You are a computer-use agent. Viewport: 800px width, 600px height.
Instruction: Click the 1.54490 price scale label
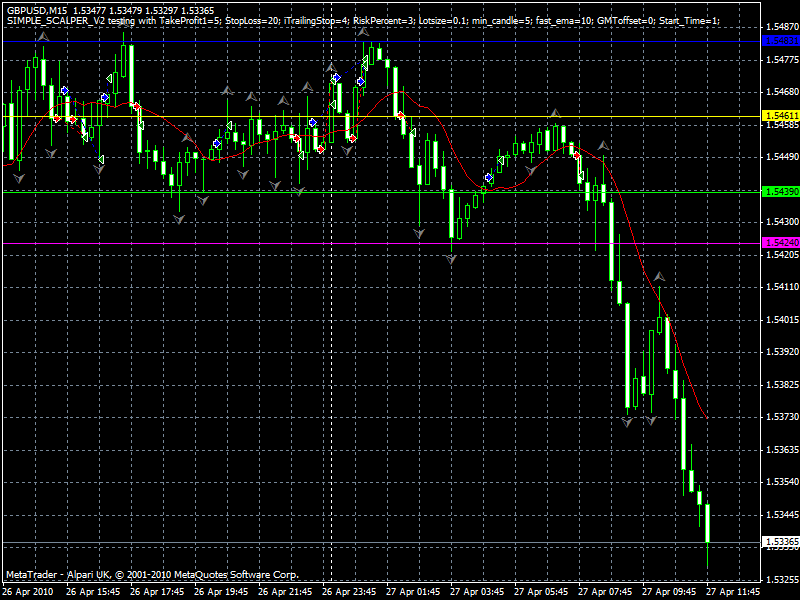click(782, 157)
